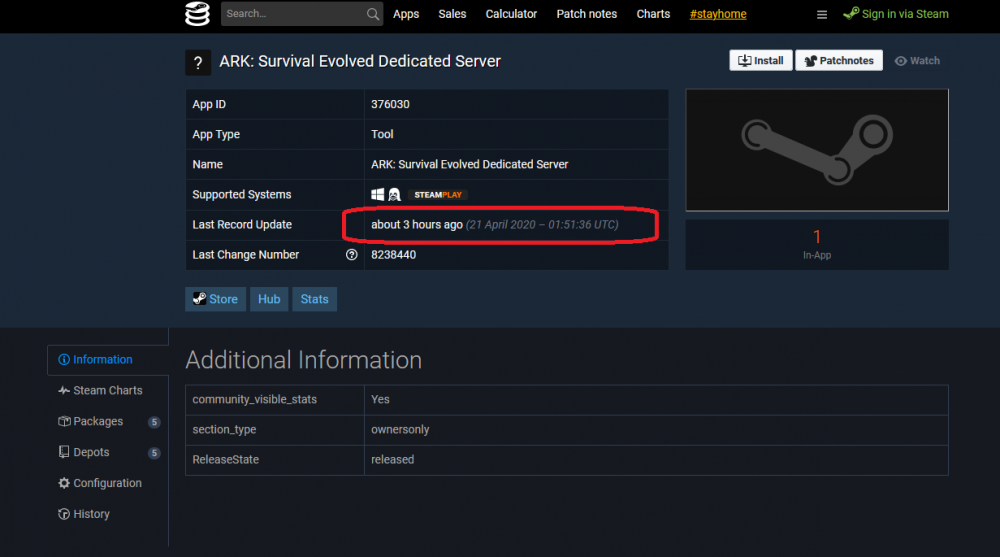Open the Hub button
Image resolution: width=1000 pixels, height=557 pixels.
(x=268, y=299)
